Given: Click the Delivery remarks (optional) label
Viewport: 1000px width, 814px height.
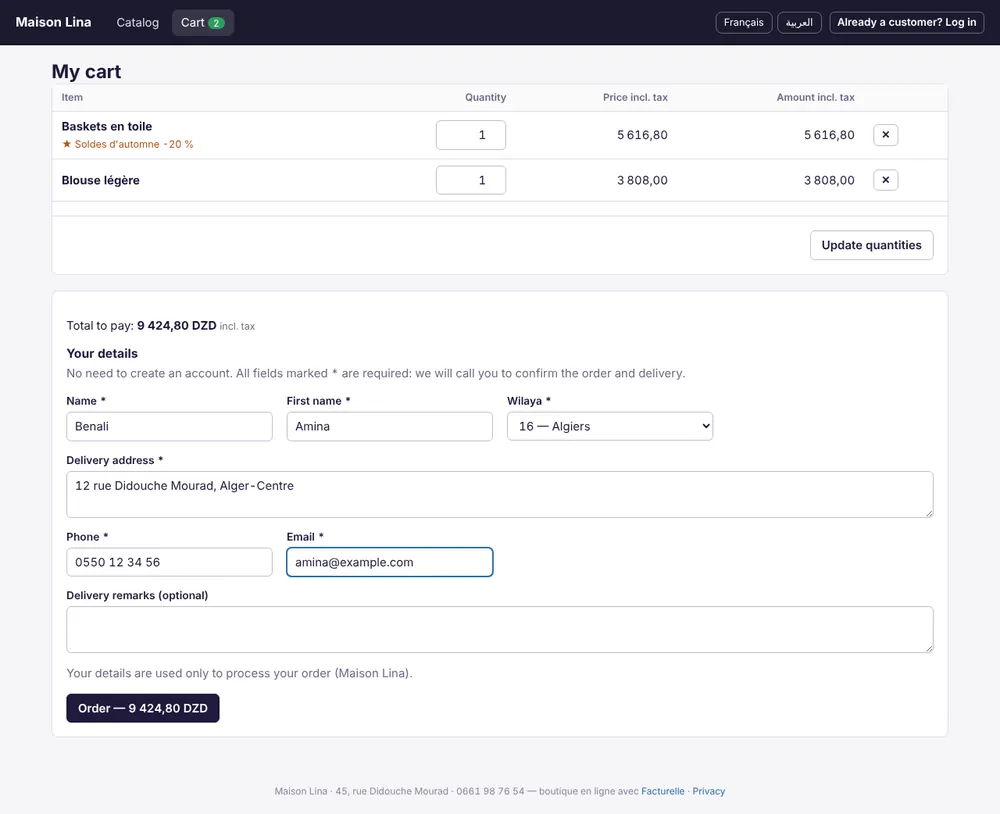Looking at the screenshot, I should pos(137,595).
